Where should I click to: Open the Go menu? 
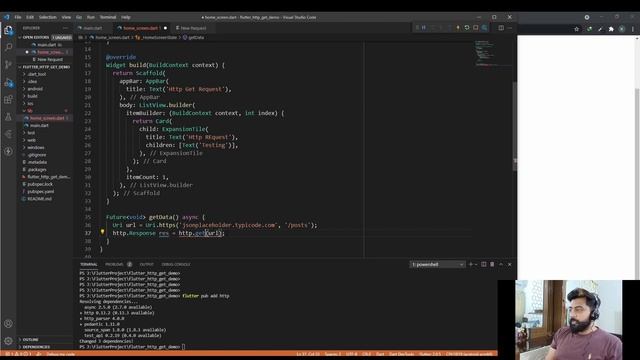79,17
